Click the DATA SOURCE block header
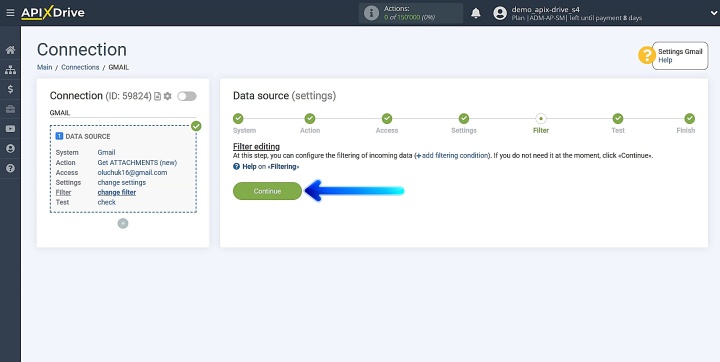 (83, 136)
